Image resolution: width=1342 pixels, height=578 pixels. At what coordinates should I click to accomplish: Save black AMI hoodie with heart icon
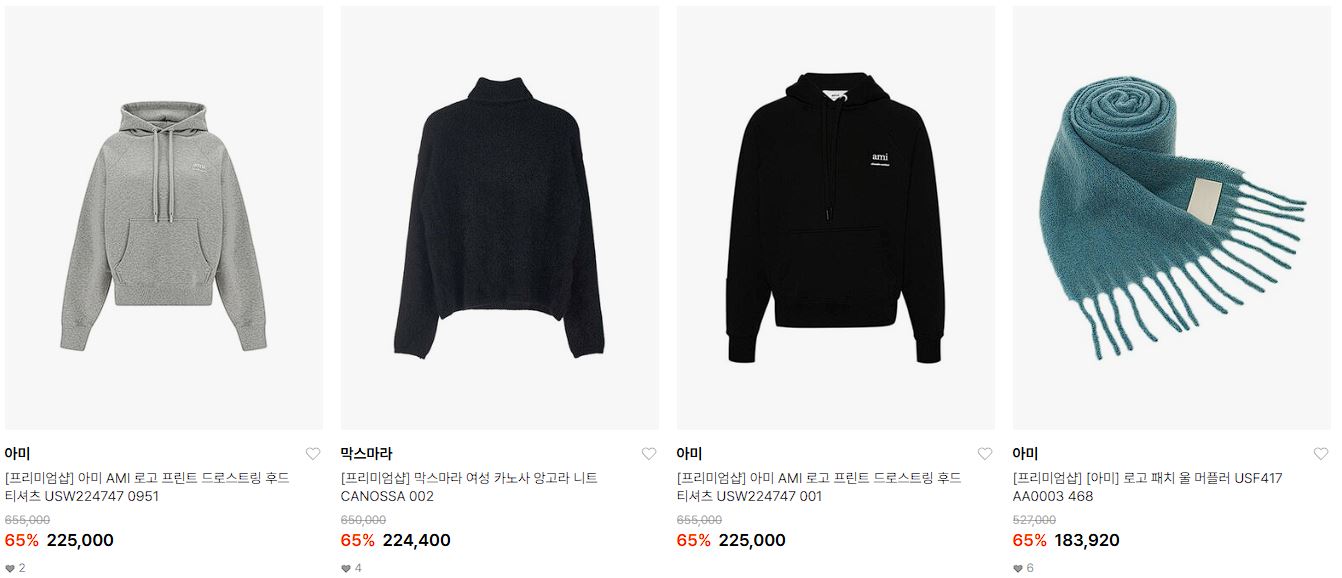(985, 454)
